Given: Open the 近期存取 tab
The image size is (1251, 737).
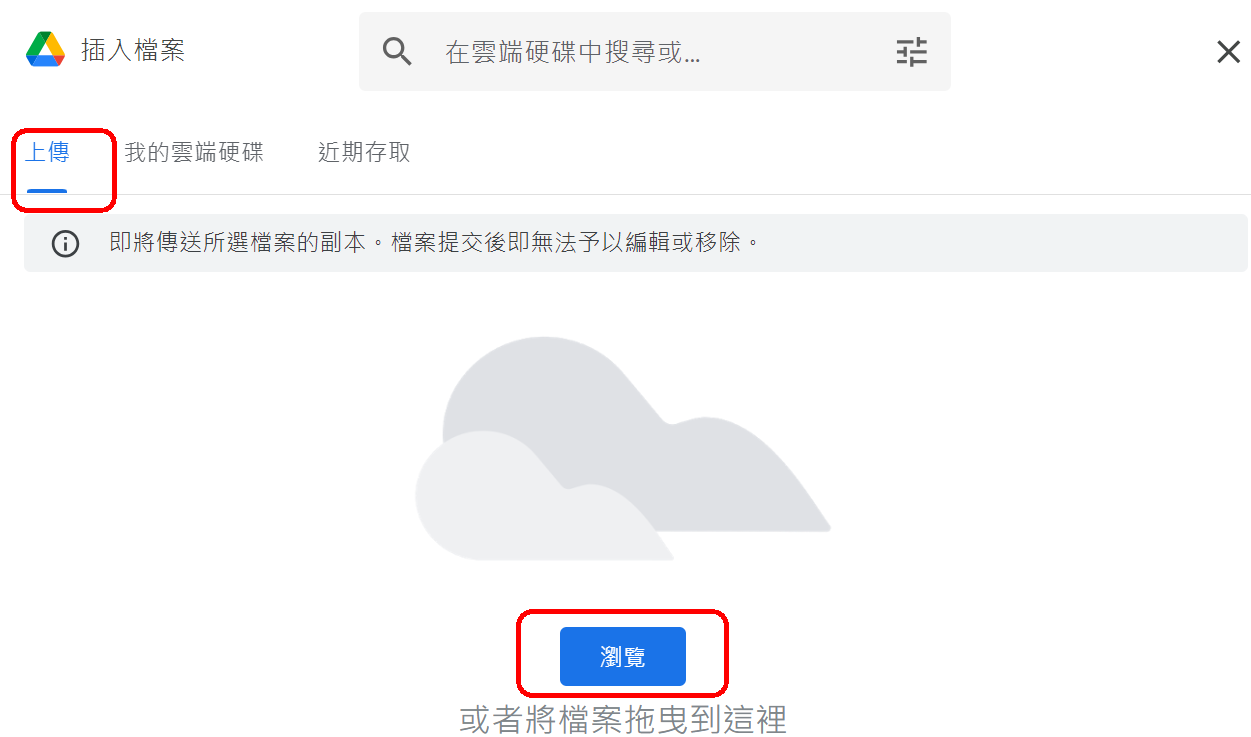Looking at the screenshot, I should 364,153.
